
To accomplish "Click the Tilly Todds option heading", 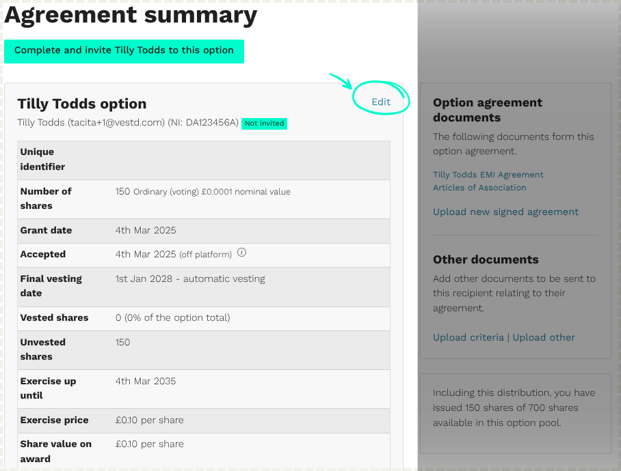I will pos(82,104).
